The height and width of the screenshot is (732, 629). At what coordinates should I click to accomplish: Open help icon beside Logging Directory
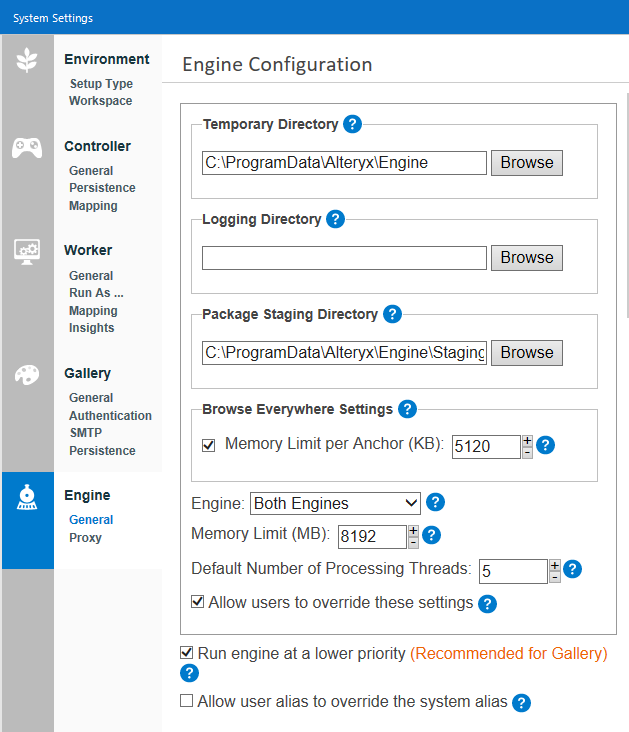tap(335, 219)
